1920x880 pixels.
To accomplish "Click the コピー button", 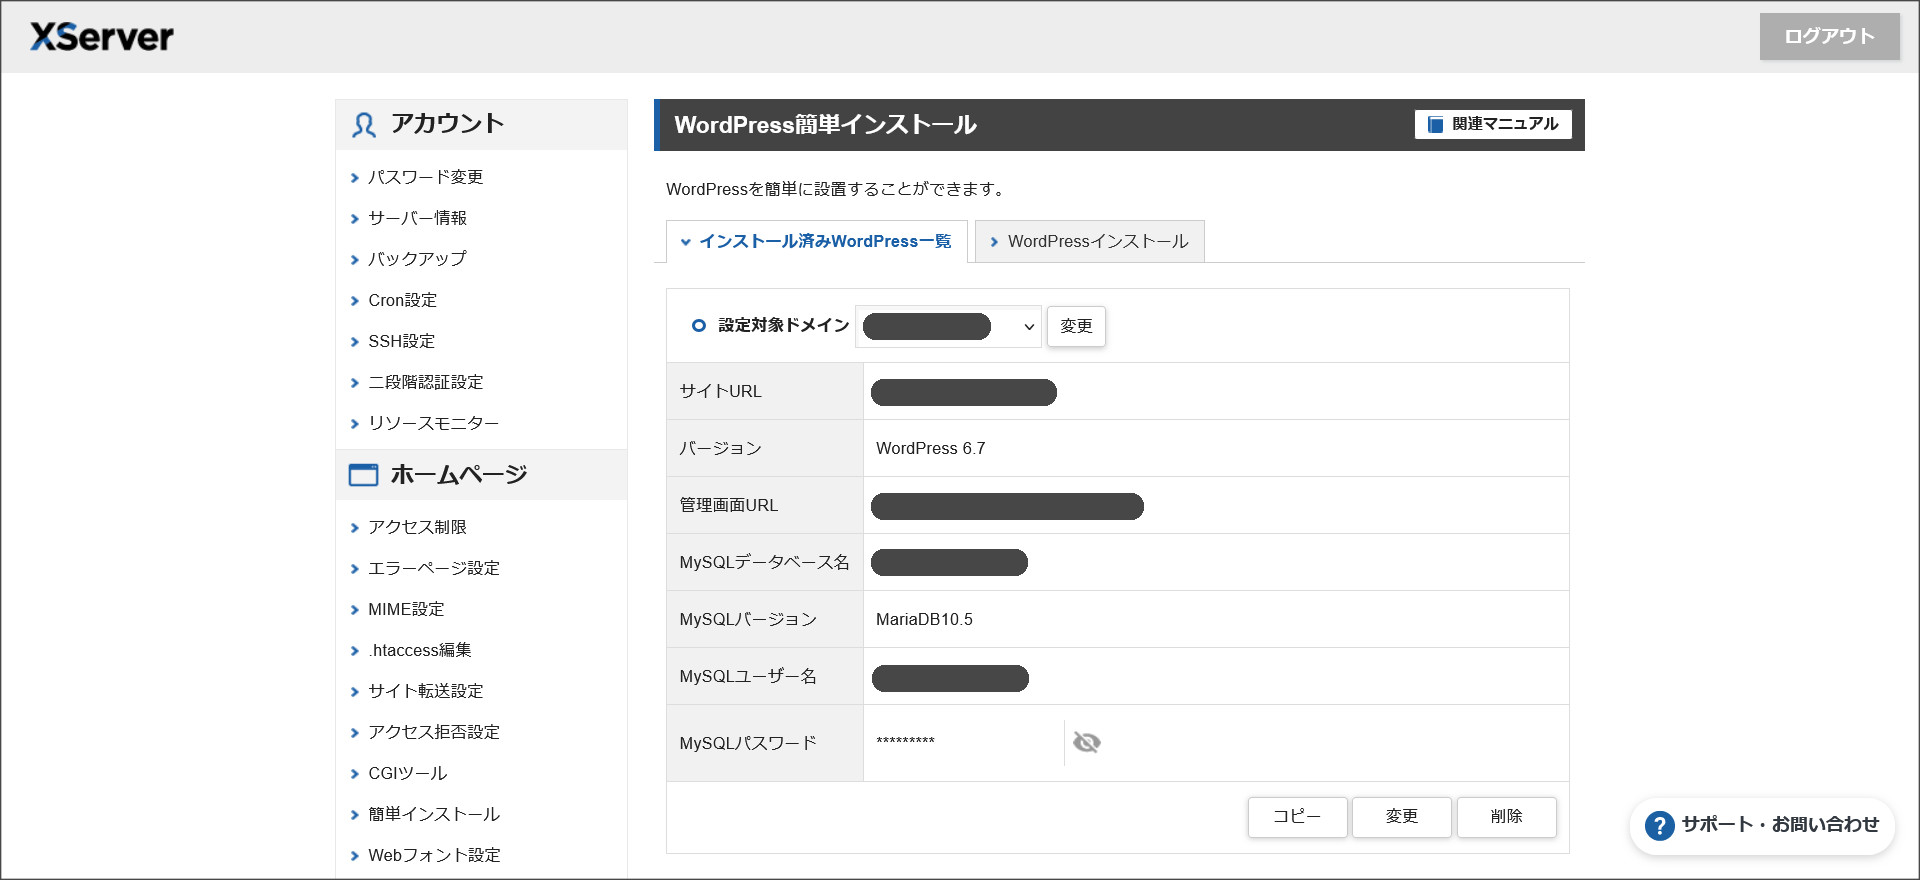I will tap(1297, 817).
